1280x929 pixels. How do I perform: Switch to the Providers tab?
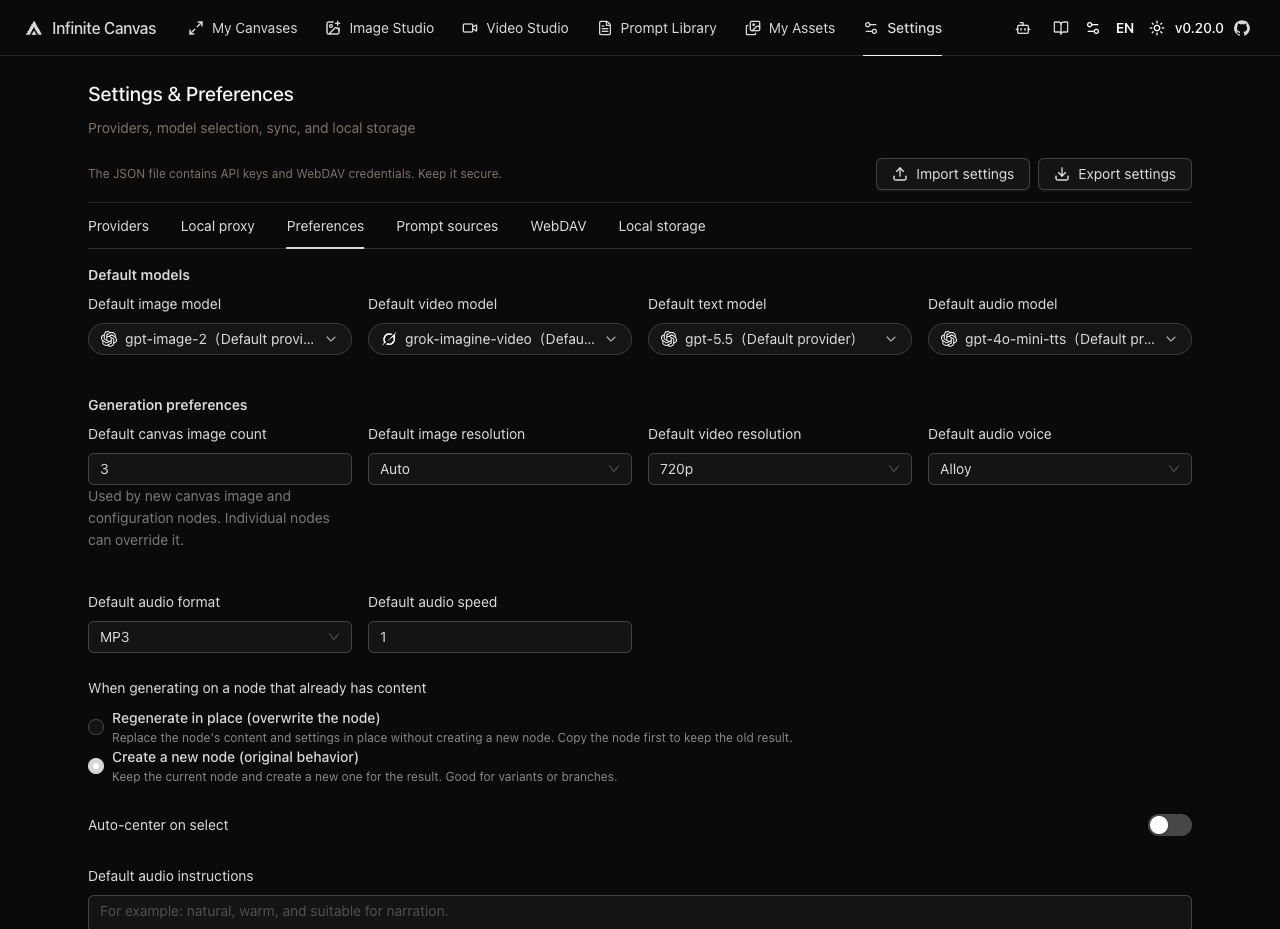click(x=118, y=226)
